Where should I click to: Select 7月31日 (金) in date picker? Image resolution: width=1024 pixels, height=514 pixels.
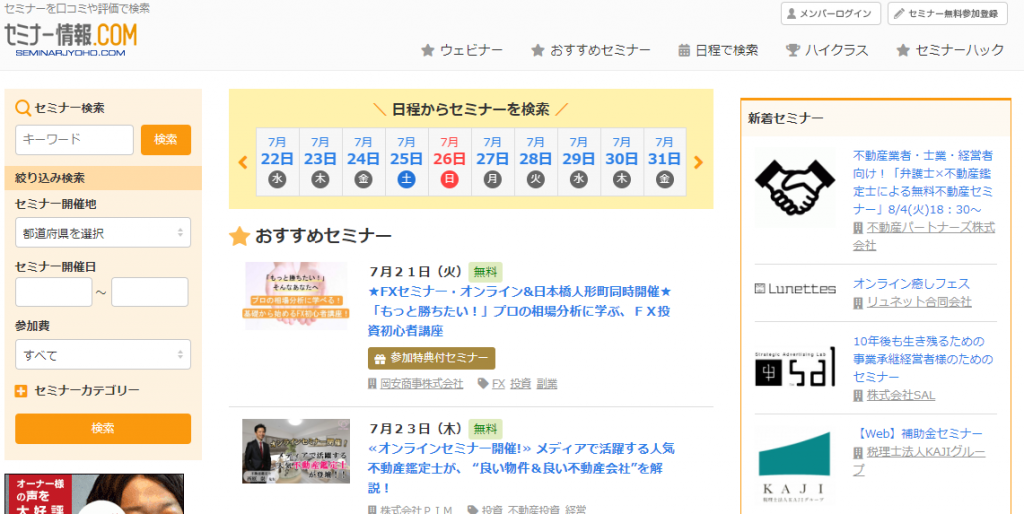(665, 162)
